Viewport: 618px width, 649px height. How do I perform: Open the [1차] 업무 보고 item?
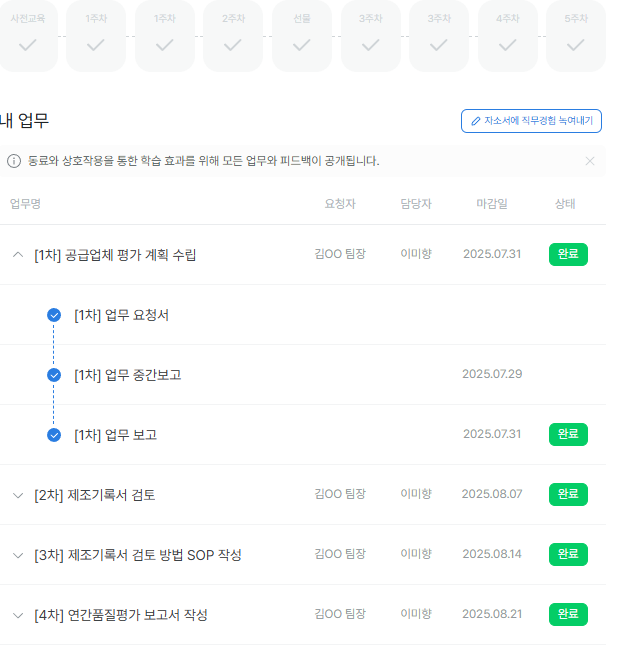[x=115, y=435]
